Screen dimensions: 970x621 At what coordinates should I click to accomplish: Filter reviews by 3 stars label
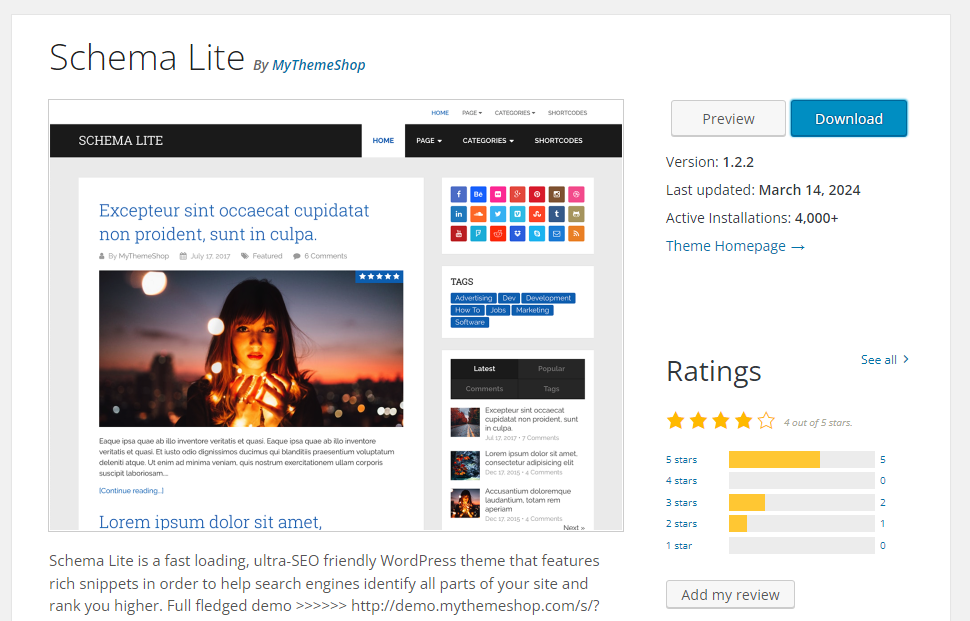tap(681, 502)
